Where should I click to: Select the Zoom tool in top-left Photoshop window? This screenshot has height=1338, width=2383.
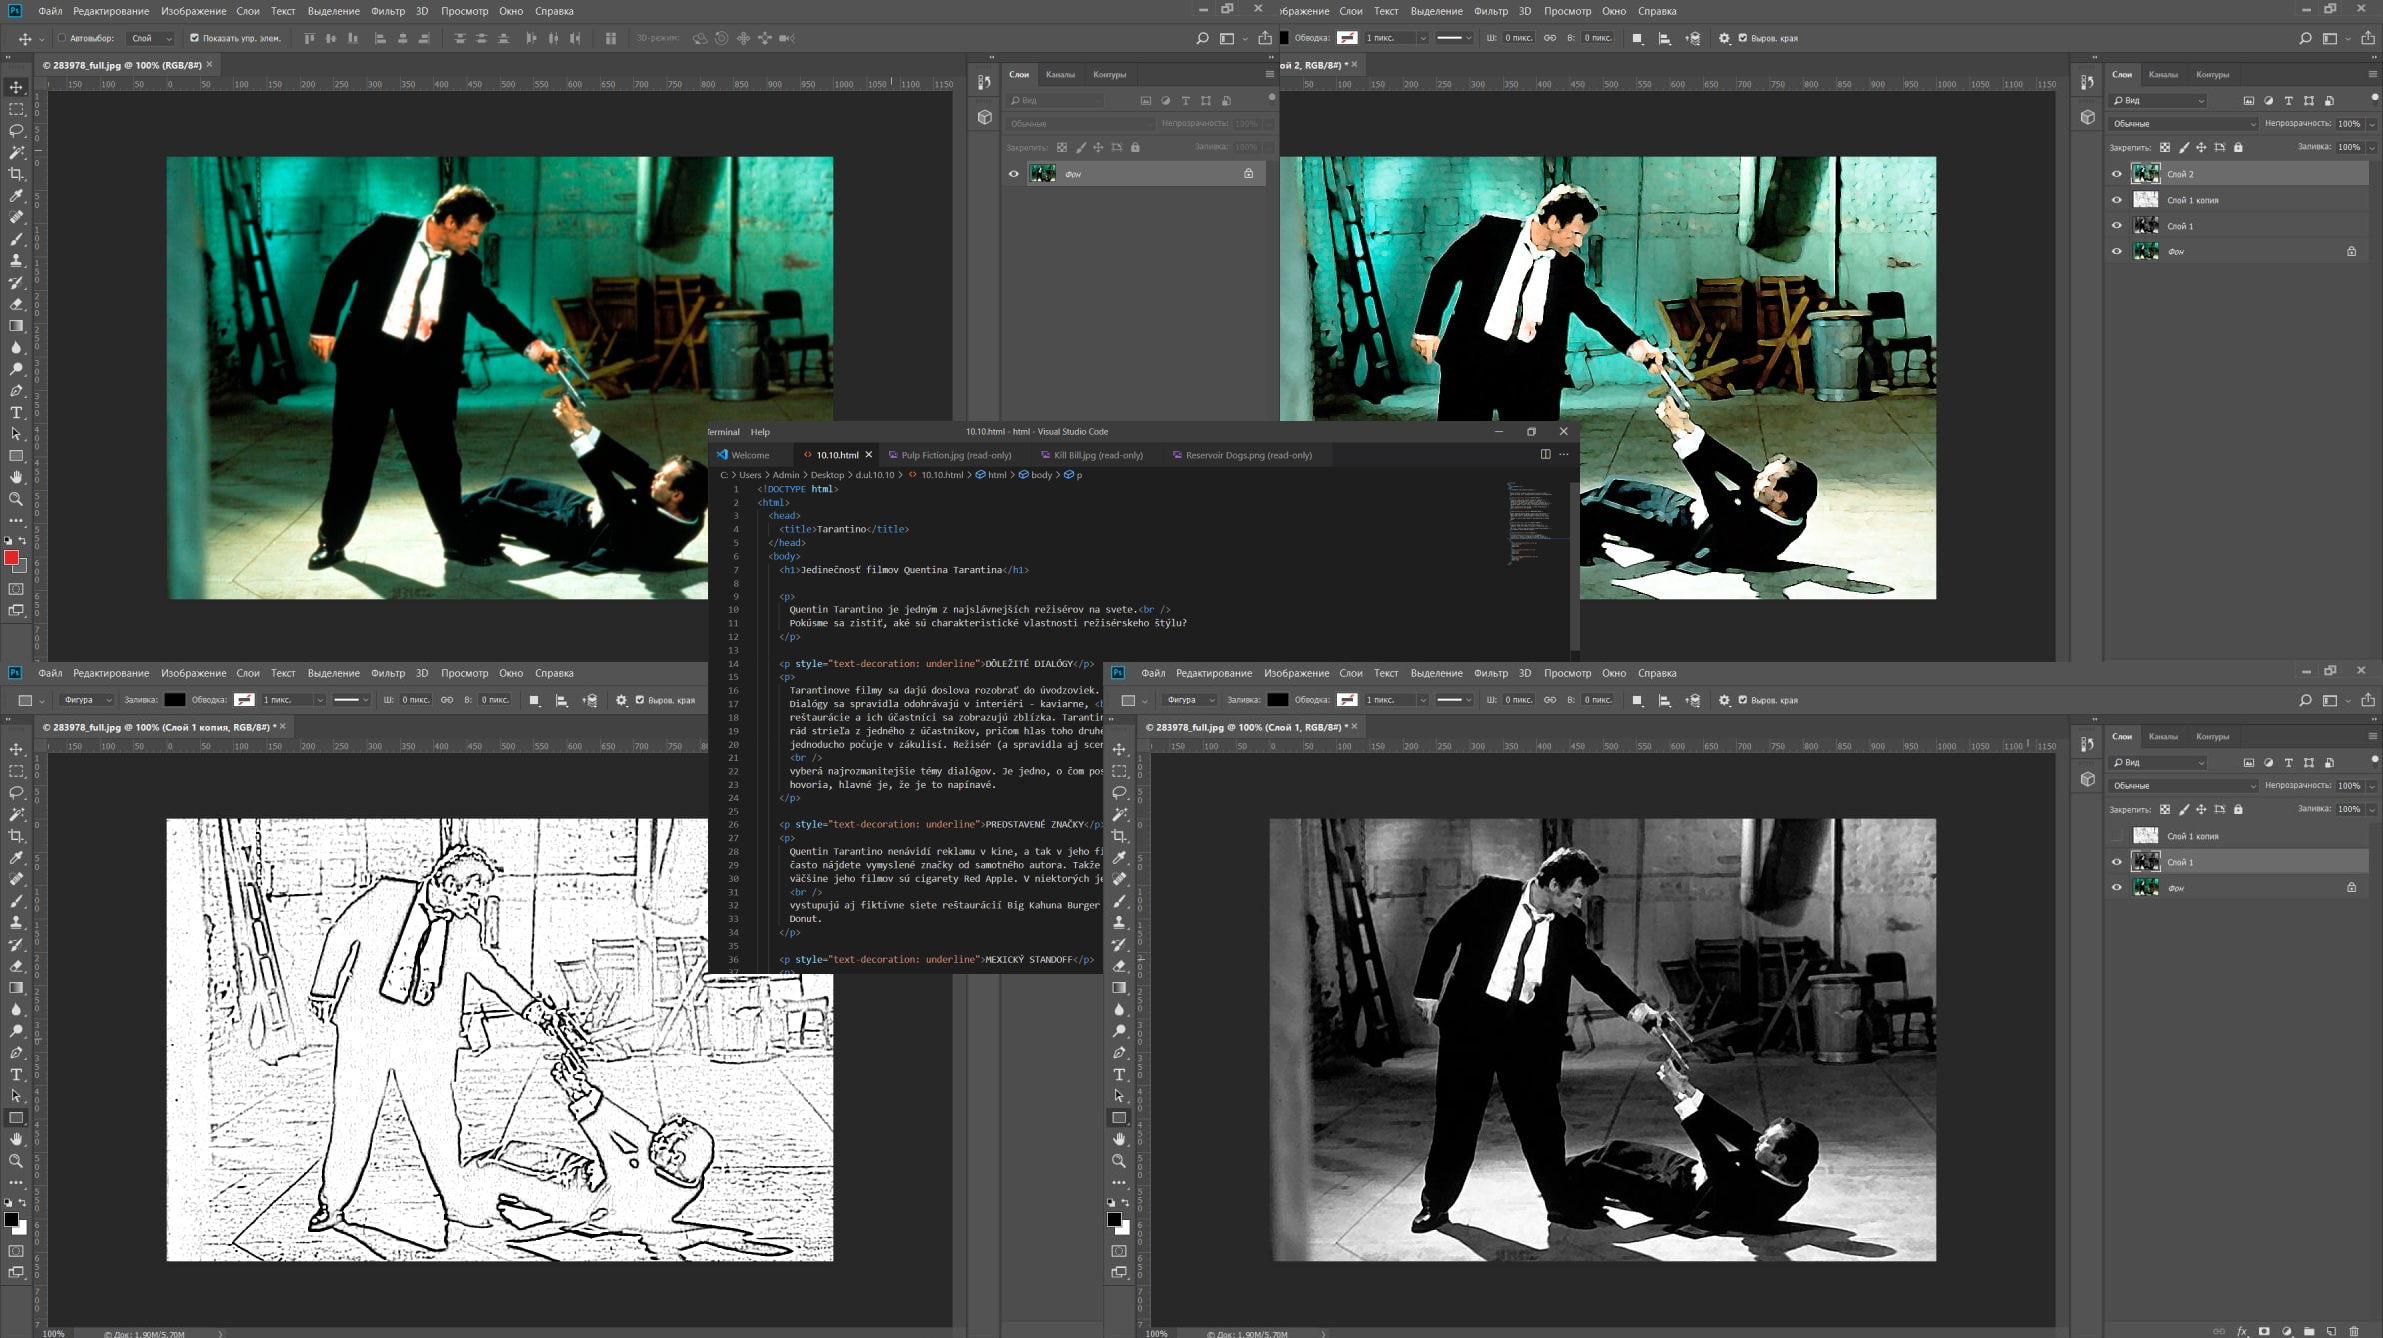pyautogui.click(x=16, y=498)
